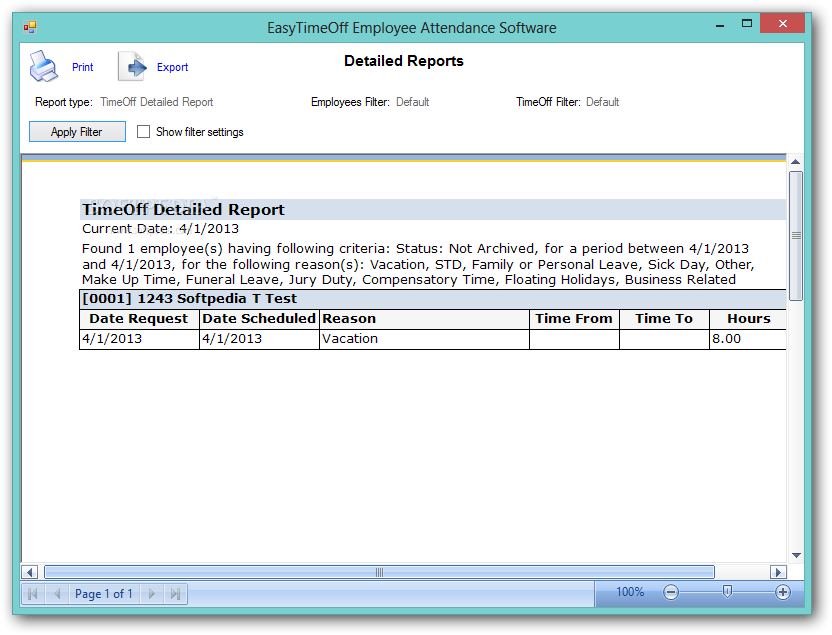Image resolution: width=832 pixels, height=635 pixels.
Task: Click the Export link
Action: click(x=172, y=67)
